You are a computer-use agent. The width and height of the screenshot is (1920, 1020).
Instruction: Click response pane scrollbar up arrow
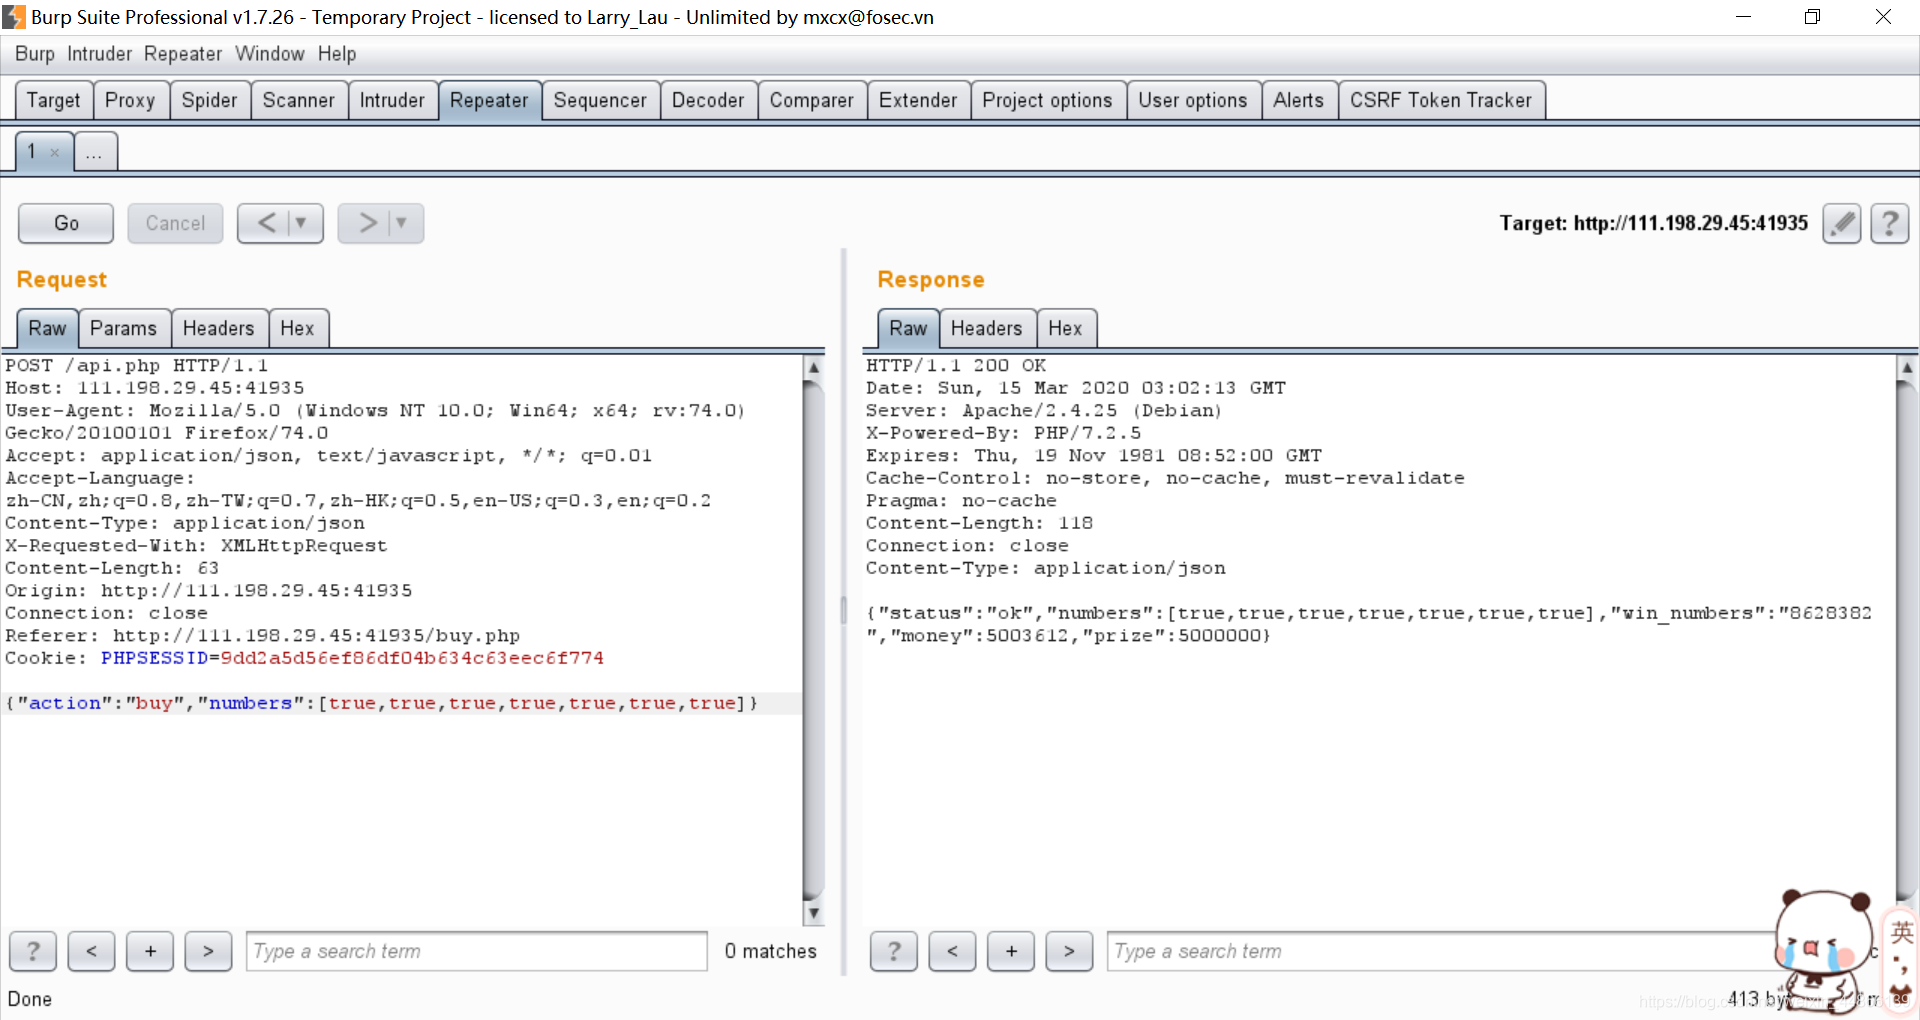1907,367
